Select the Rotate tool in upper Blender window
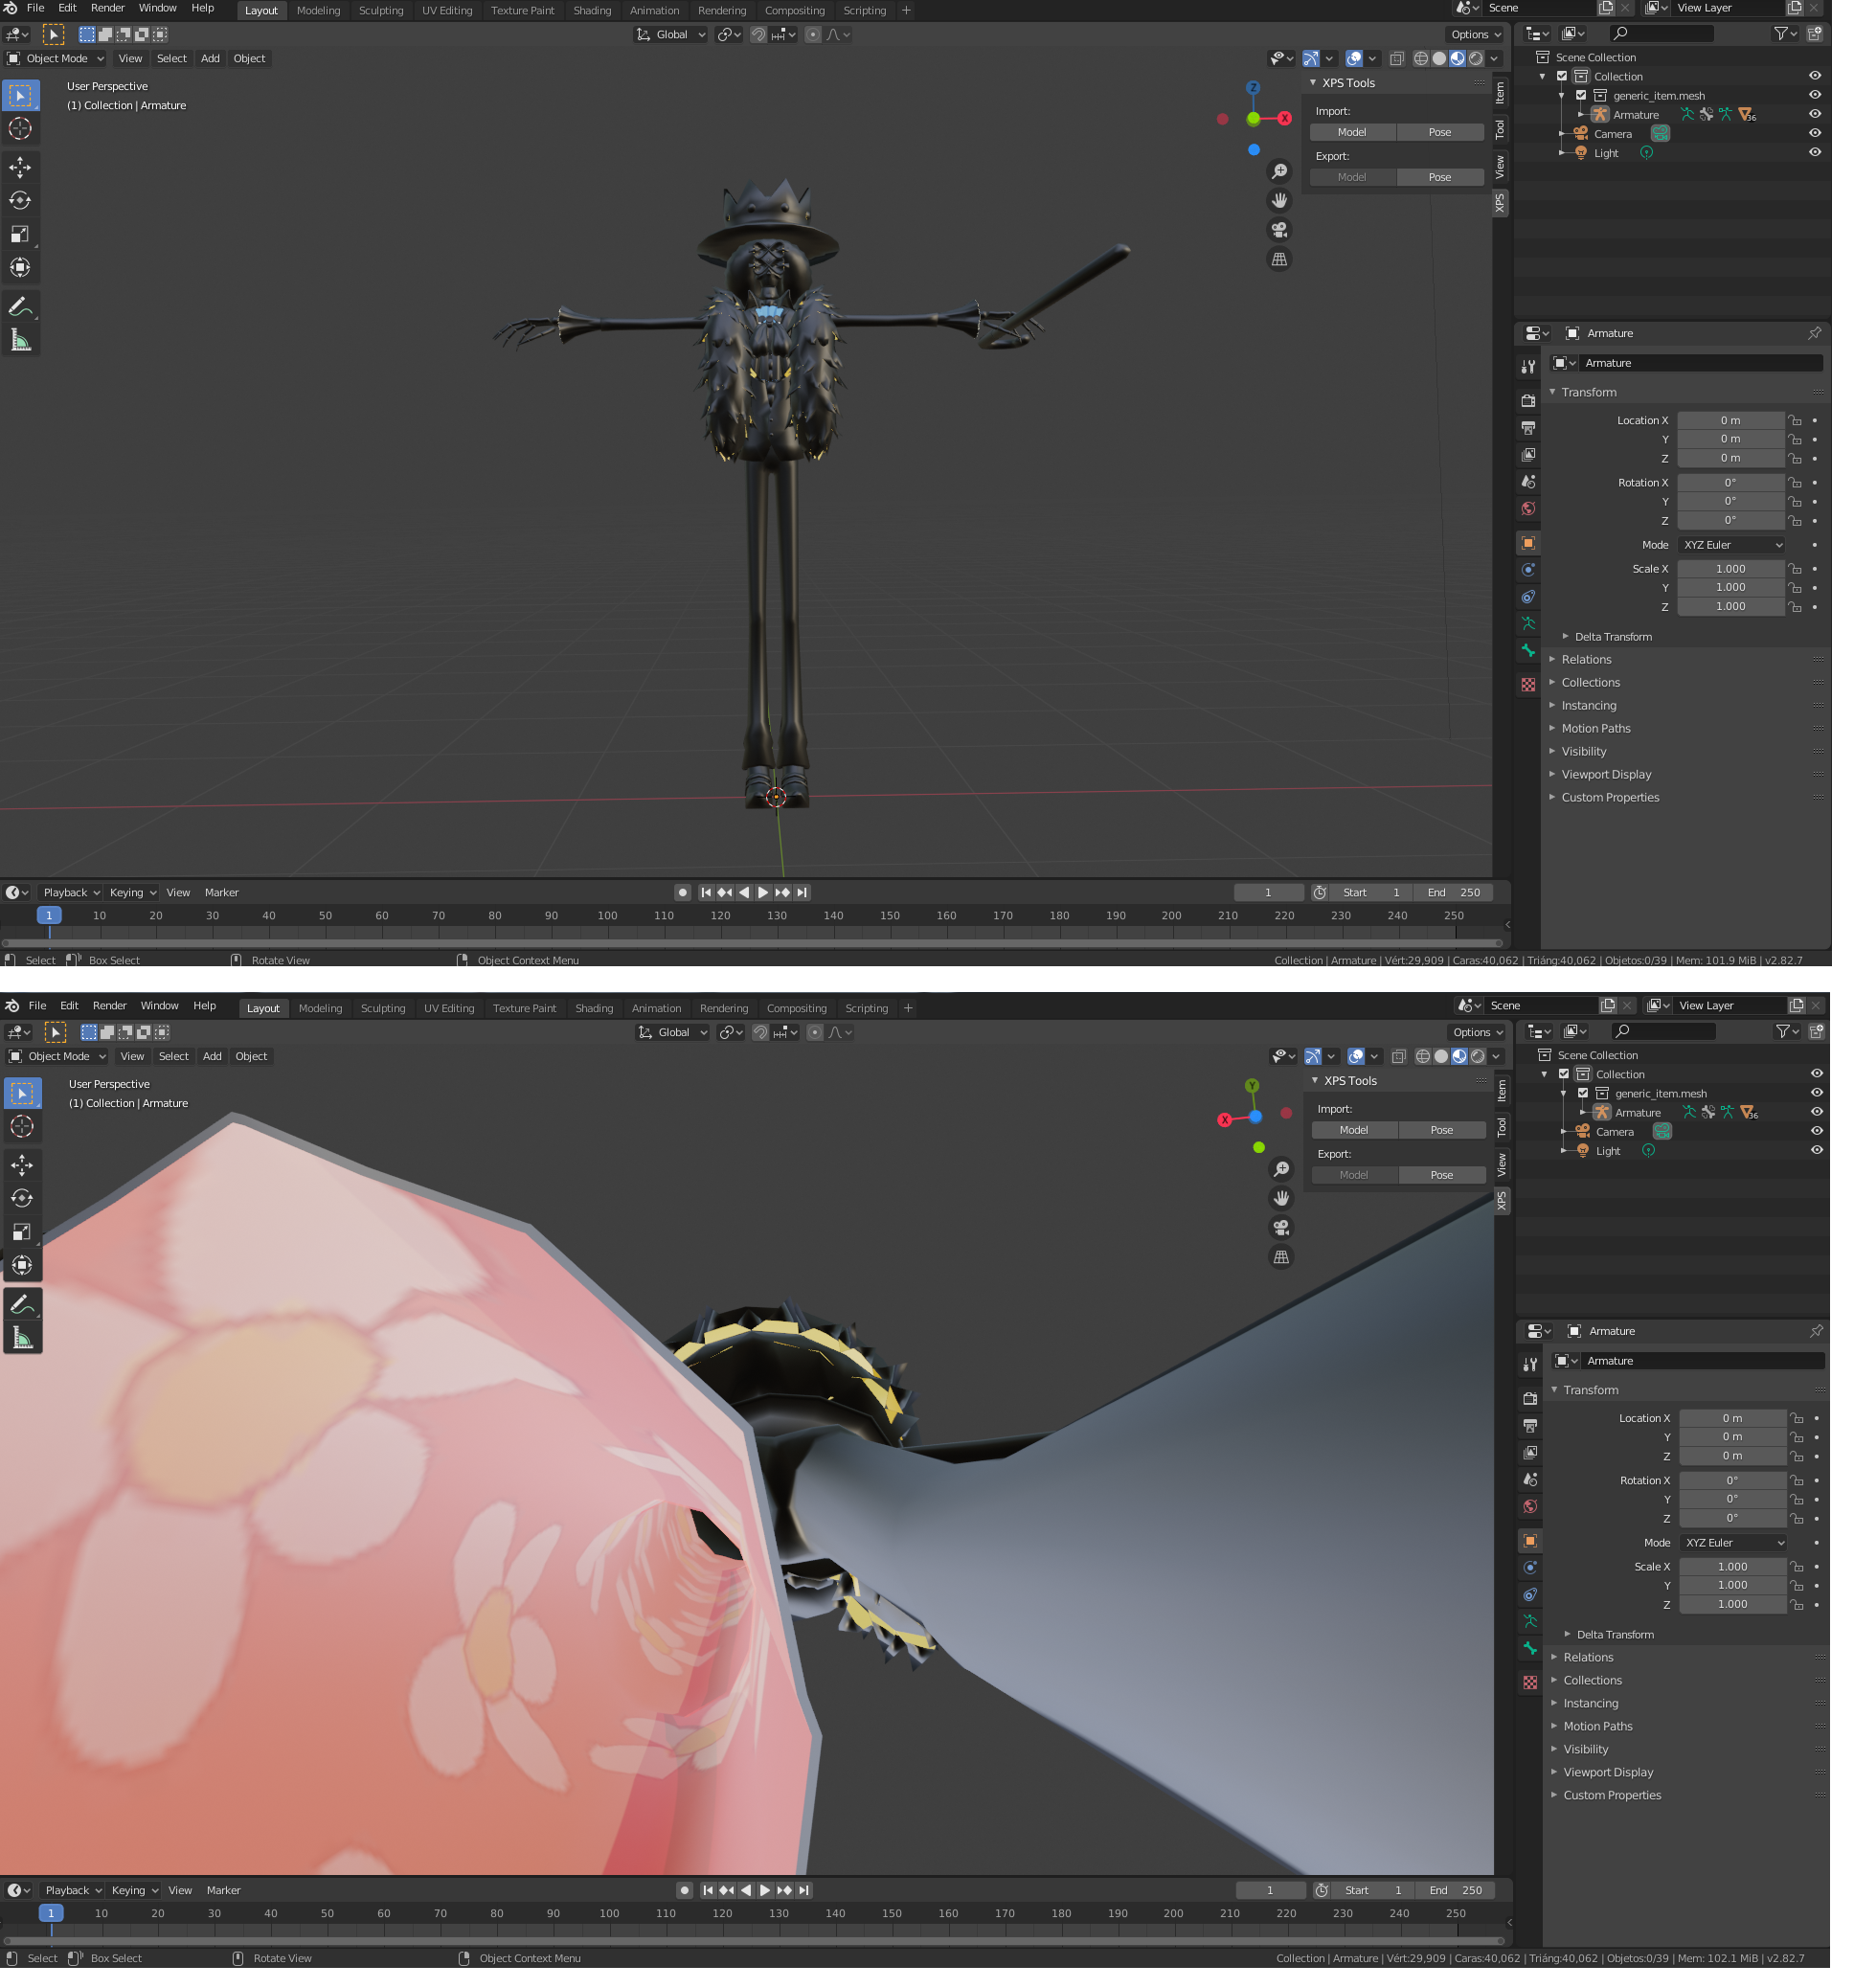The width and height of the screenshot is (1854, 1988). pos(20,201)
